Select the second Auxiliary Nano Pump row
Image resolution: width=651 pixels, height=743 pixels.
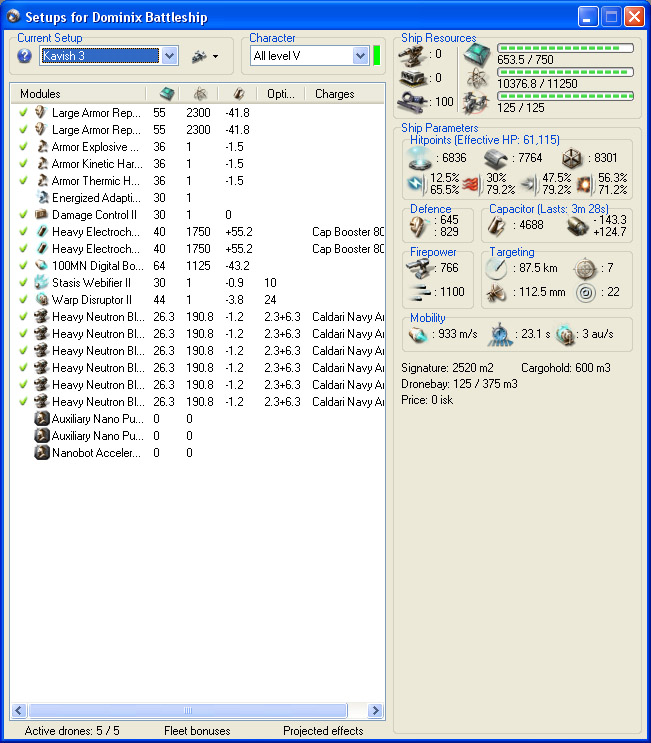tap(198, 436)
